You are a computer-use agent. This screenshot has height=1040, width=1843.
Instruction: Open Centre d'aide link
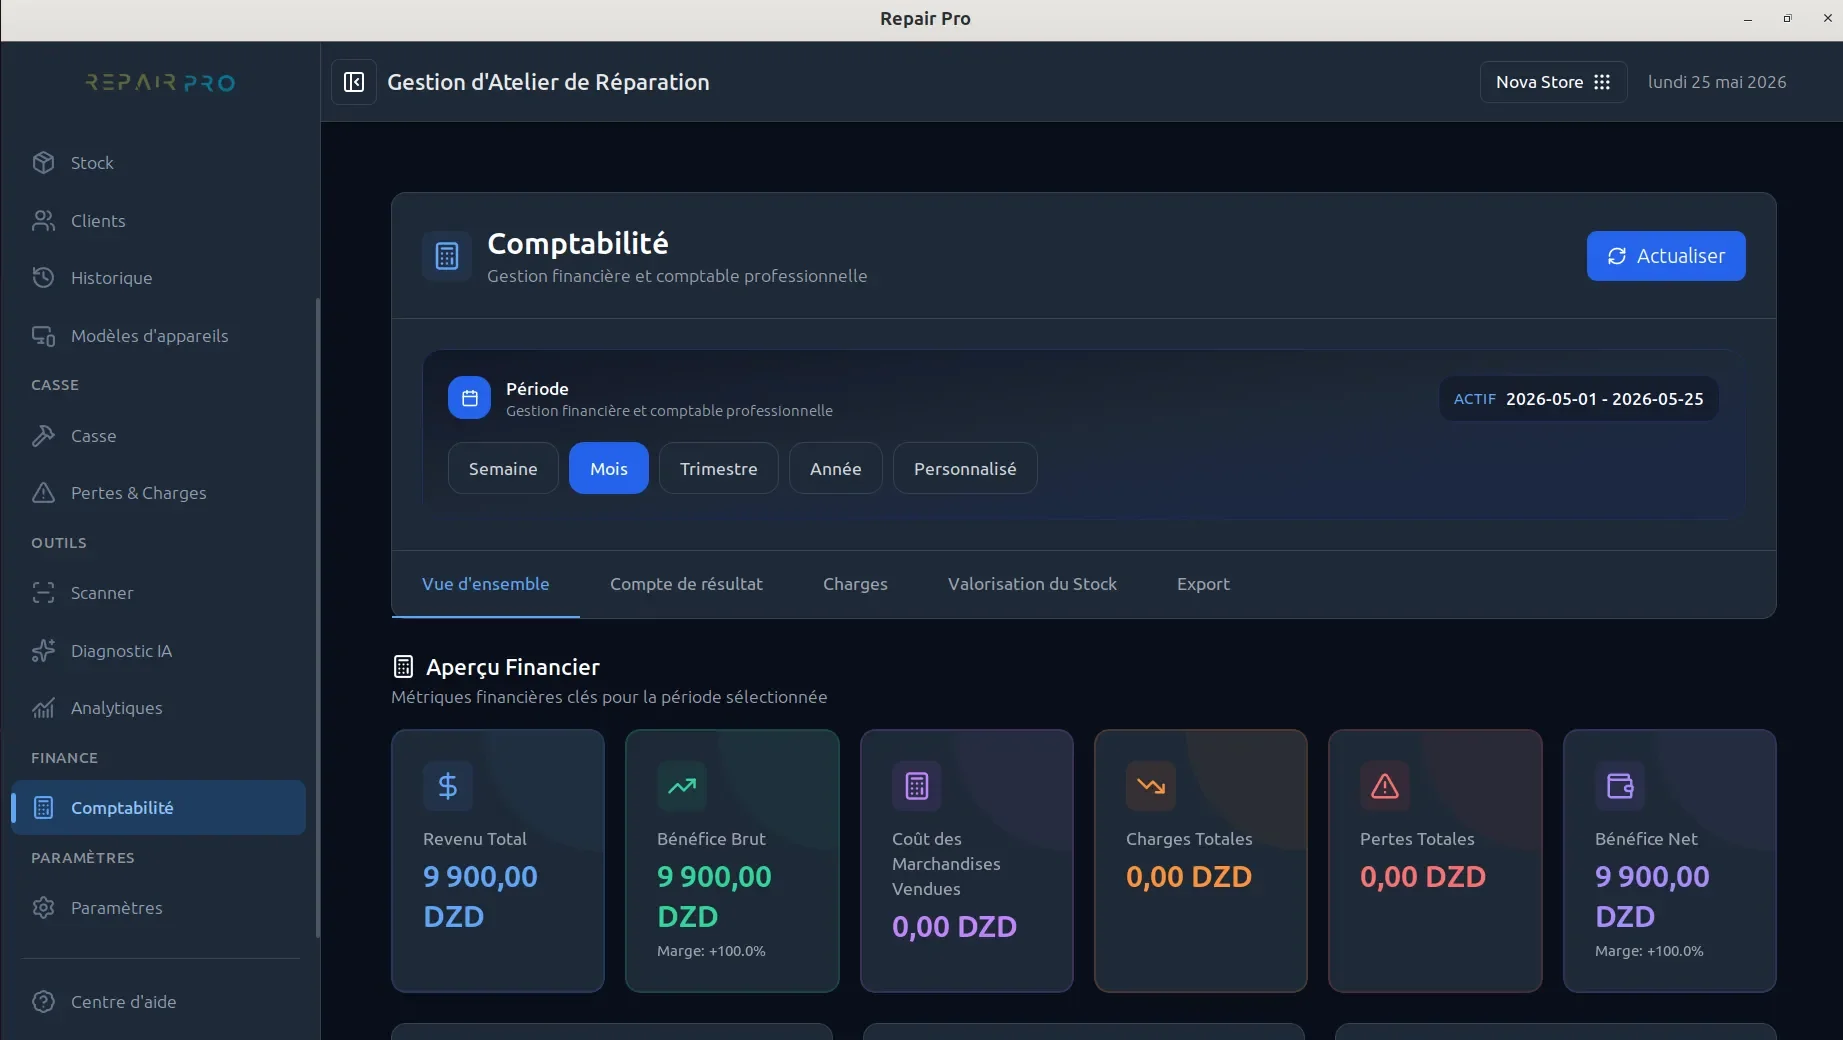click(x=158, y=1001)
